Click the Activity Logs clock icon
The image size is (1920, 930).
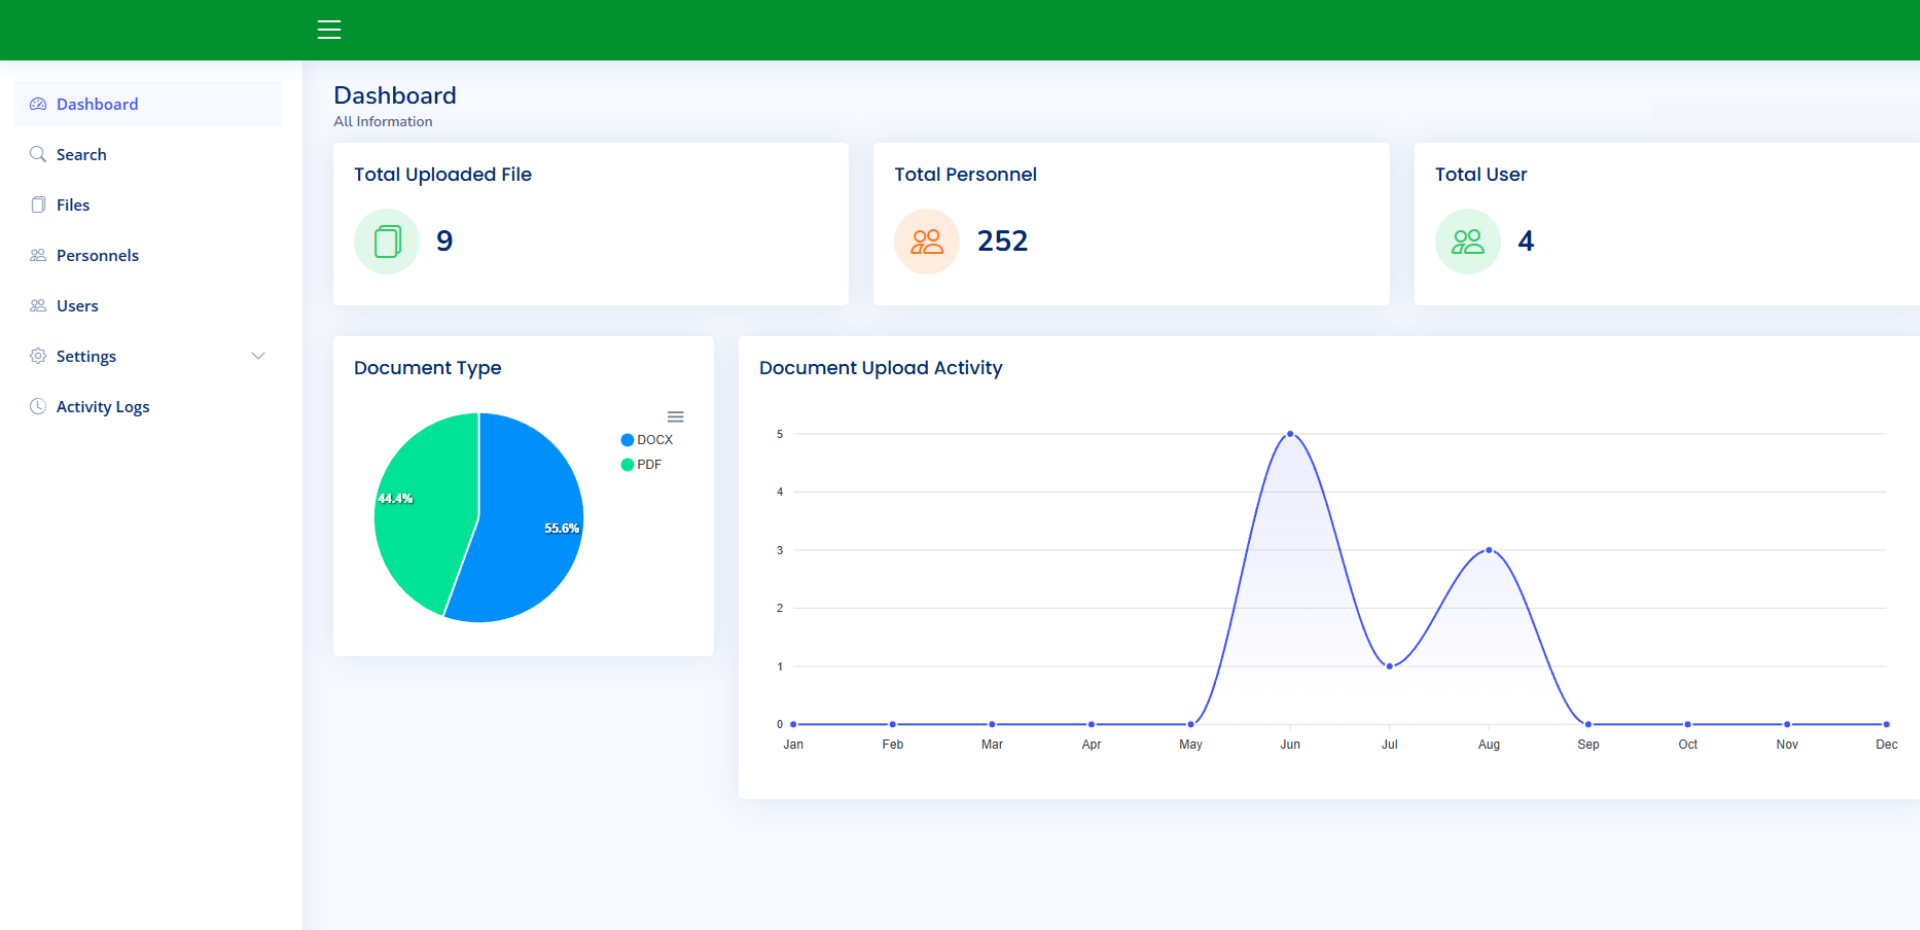[38, 406]
